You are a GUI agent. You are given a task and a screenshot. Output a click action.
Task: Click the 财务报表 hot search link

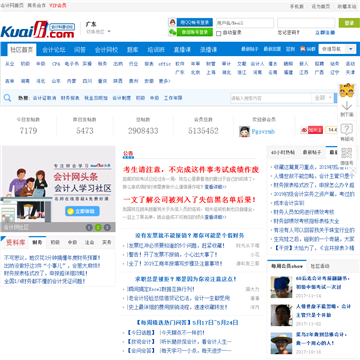70,98
